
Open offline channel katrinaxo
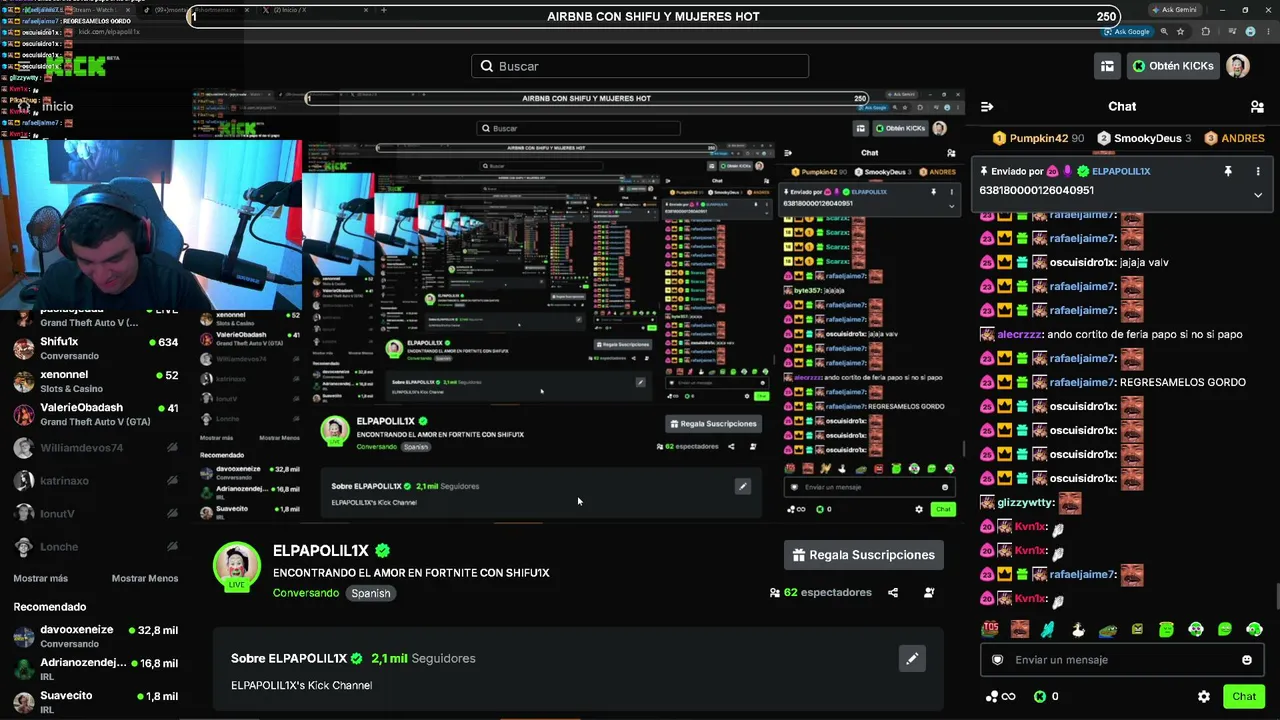click(95, 481)
